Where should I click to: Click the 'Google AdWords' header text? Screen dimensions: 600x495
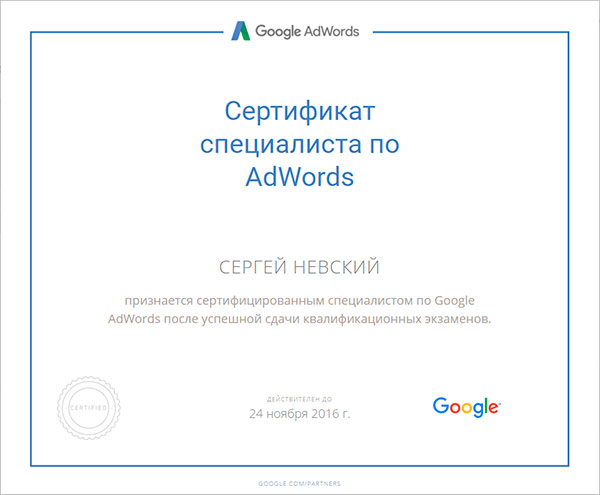(307, 31)
